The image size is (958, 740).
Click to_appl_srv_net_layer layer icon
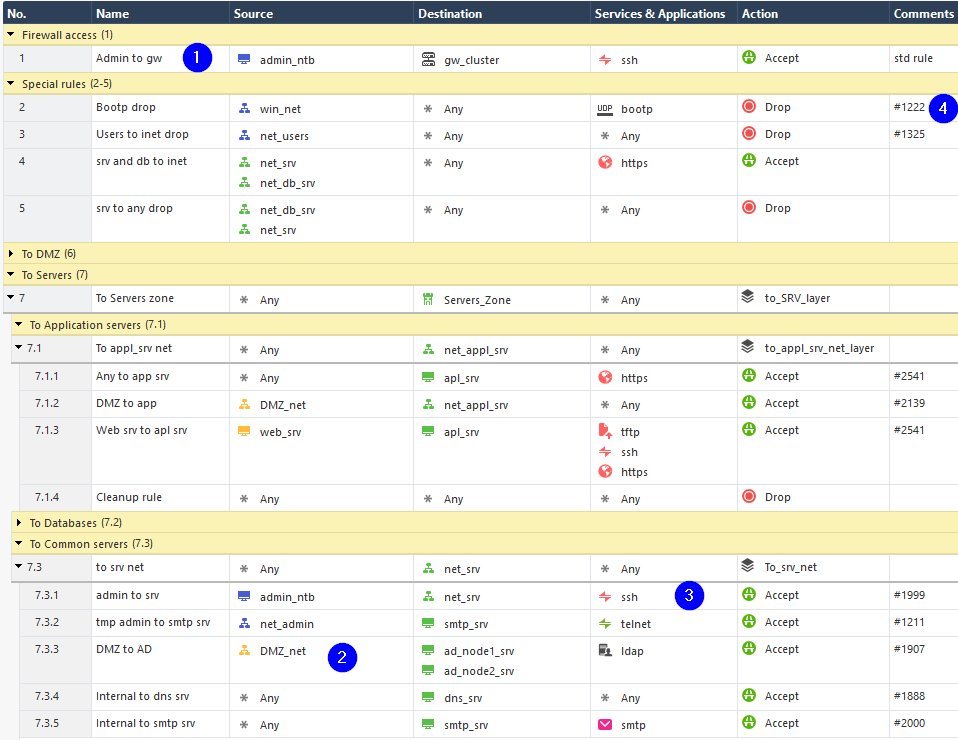click(x=748, y=346)
